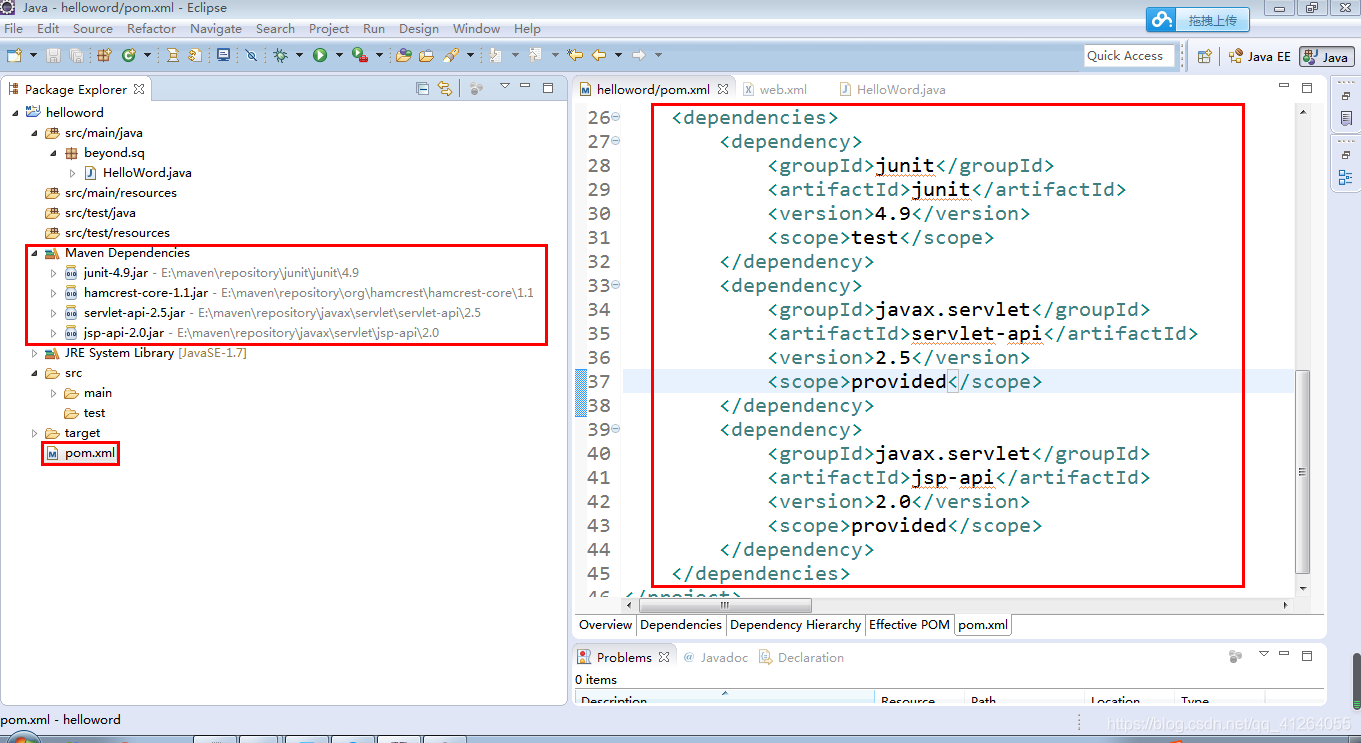This screenshot has width=1361, height=743.
Task: Click the Debug bug icon
Action: coord(281,55)
